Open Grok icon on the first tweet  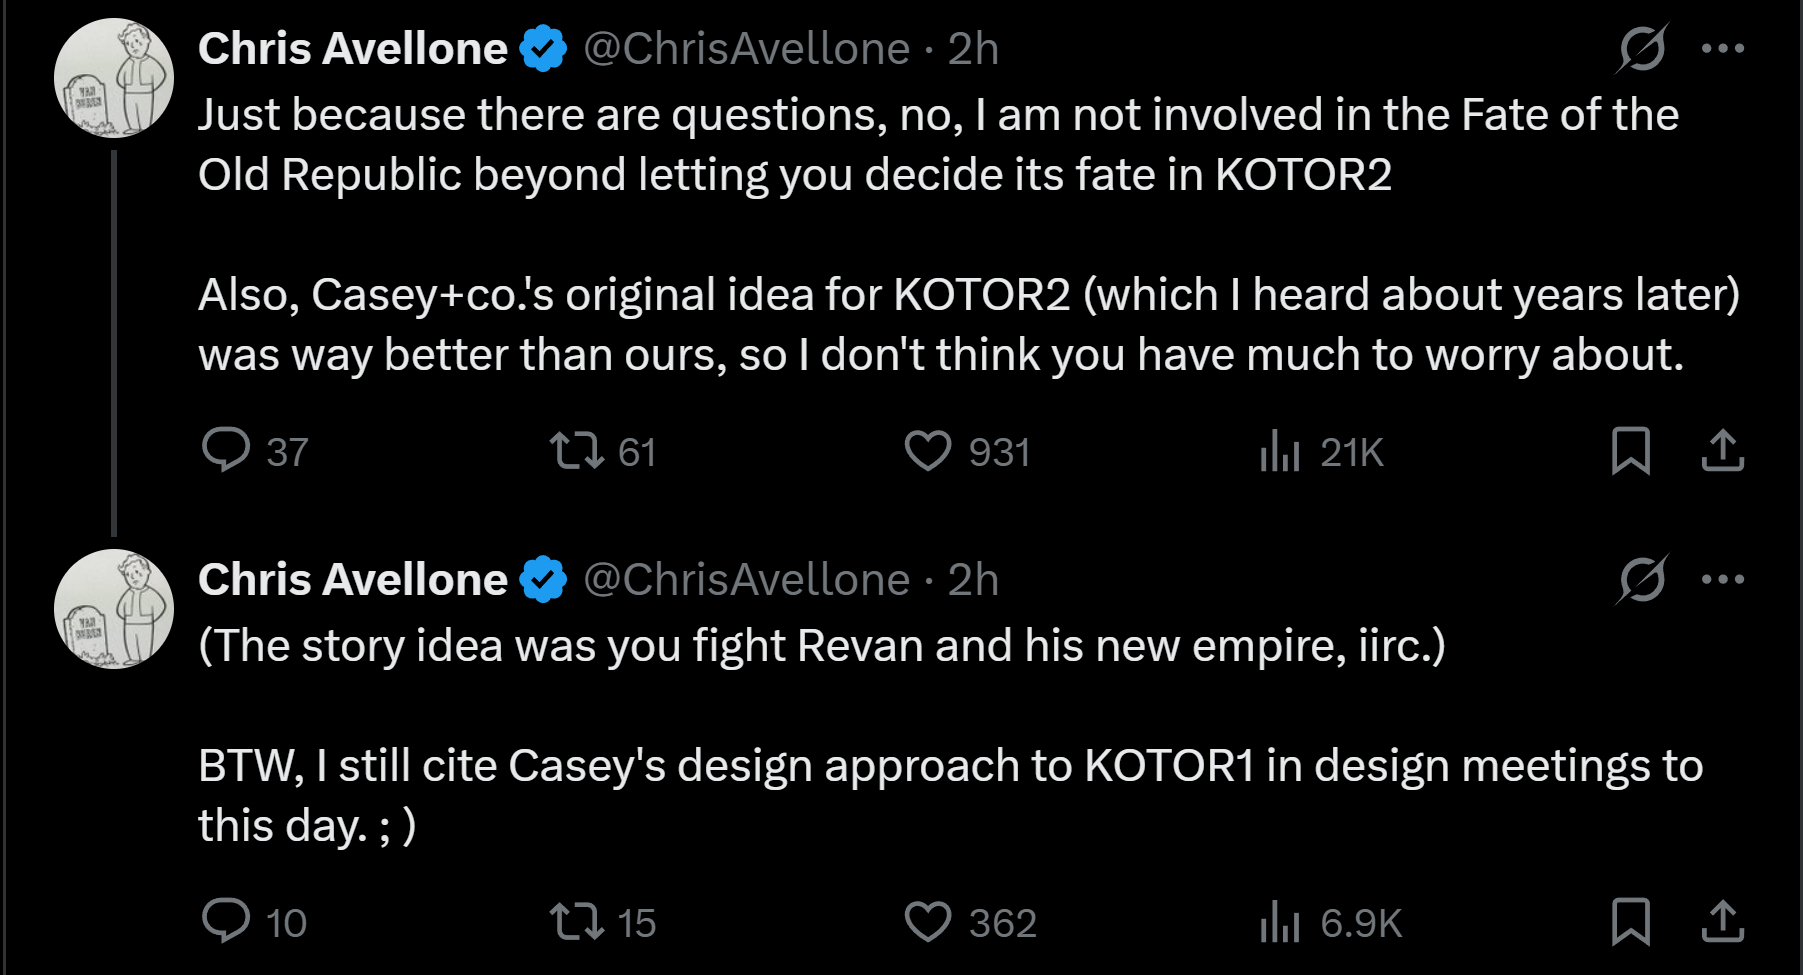[1642, 48]
